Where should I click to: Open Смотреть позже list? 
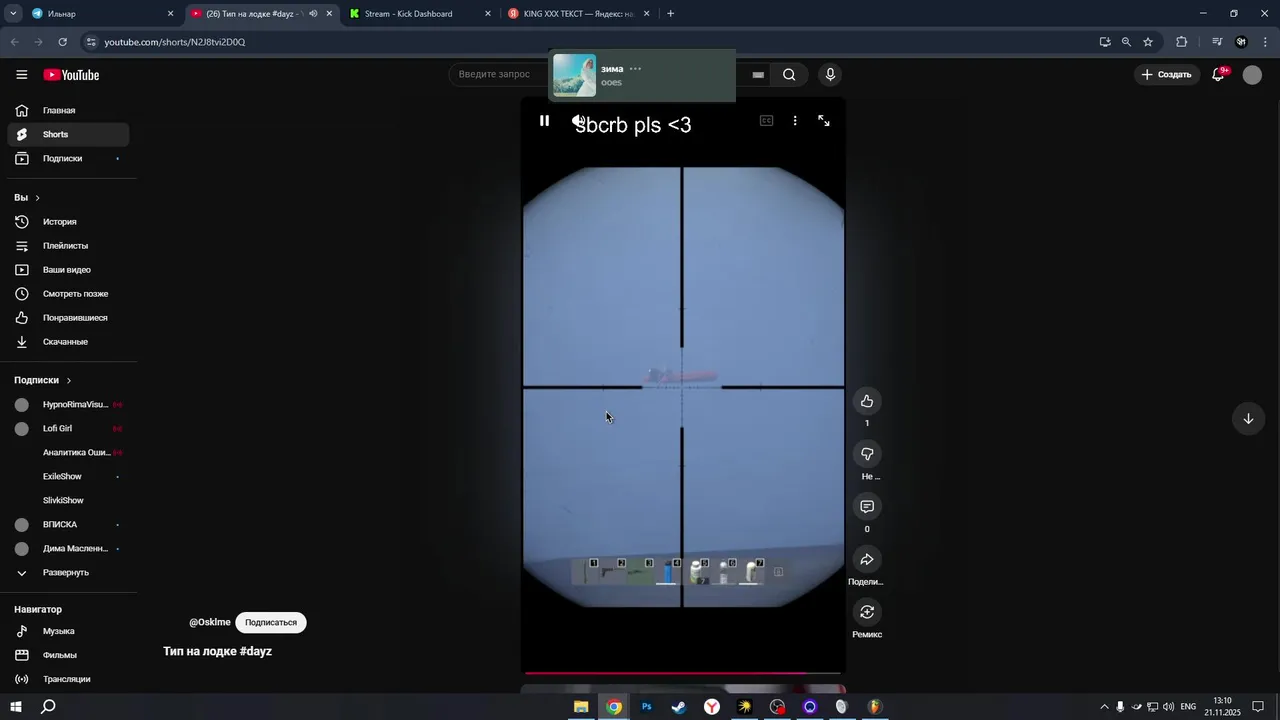(68, 294)
